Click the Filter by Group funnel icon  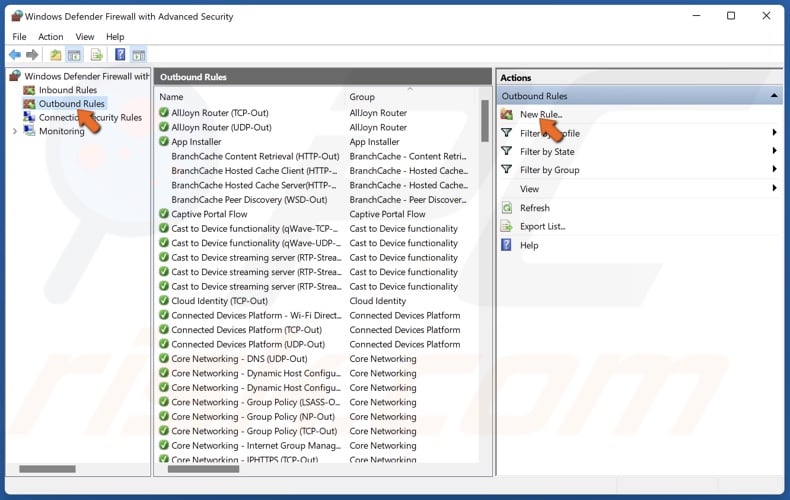[506, 169]
